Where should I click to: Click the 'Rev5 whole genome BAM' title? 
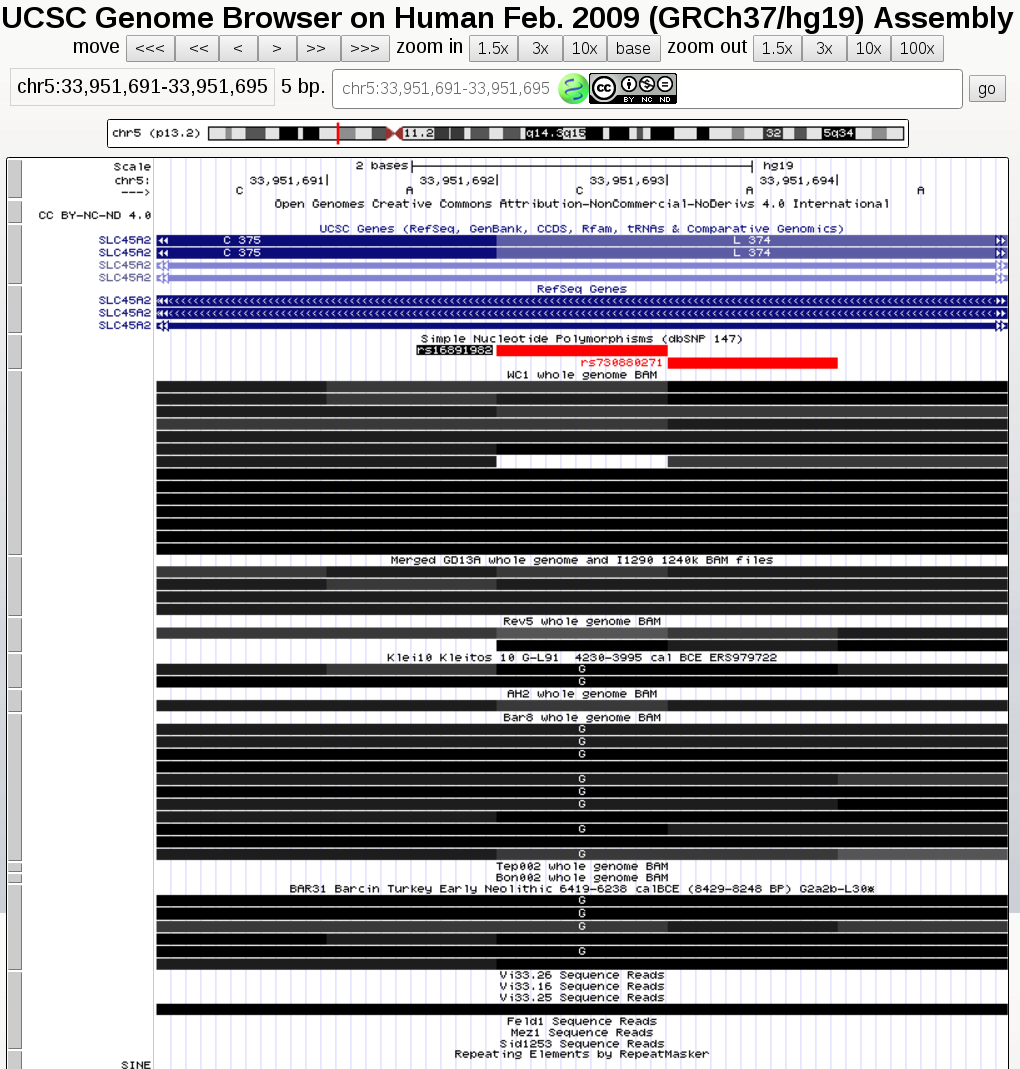(582, 621)
